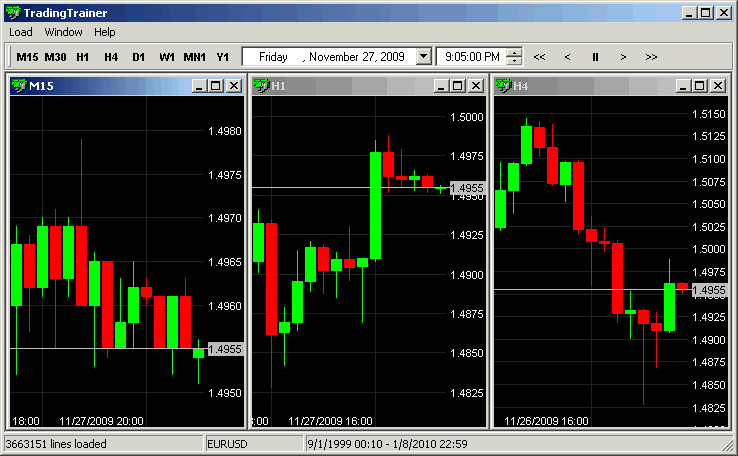
Task: Close the main TradingTrainer window
Action: click(724, 13)
